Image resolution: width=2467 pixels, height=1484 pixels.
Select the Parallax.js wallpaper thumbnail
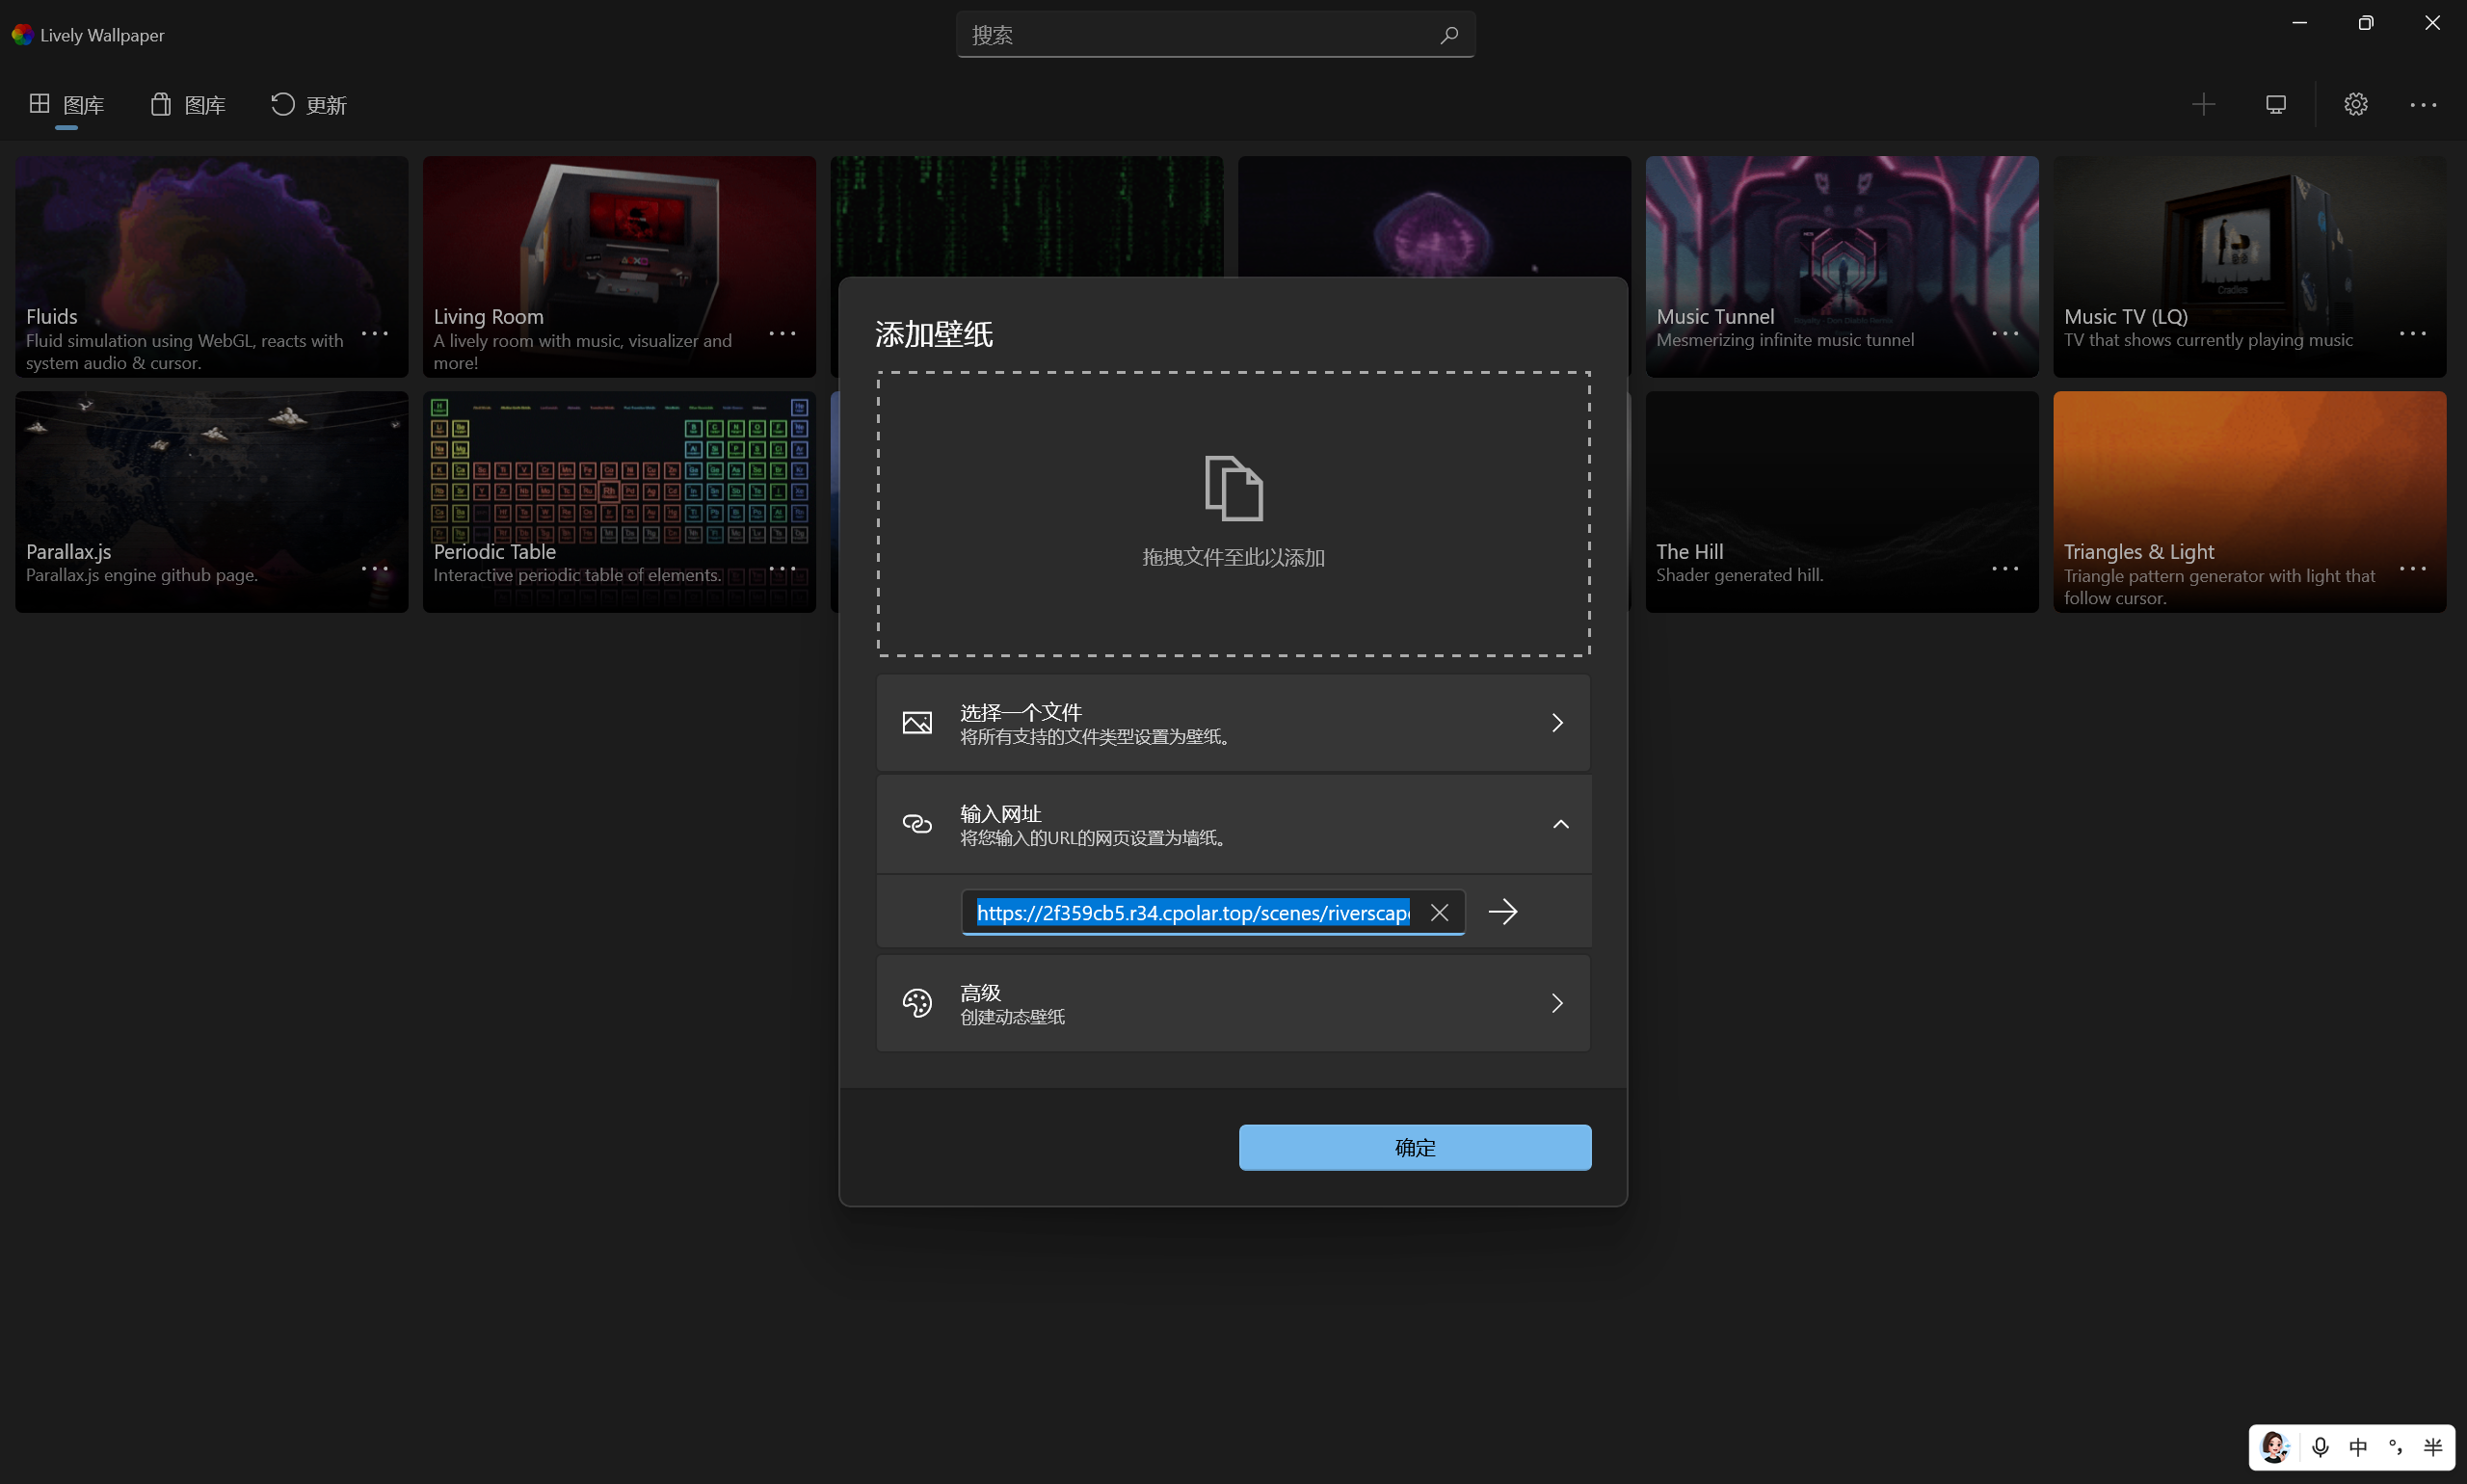coord(211,501)
